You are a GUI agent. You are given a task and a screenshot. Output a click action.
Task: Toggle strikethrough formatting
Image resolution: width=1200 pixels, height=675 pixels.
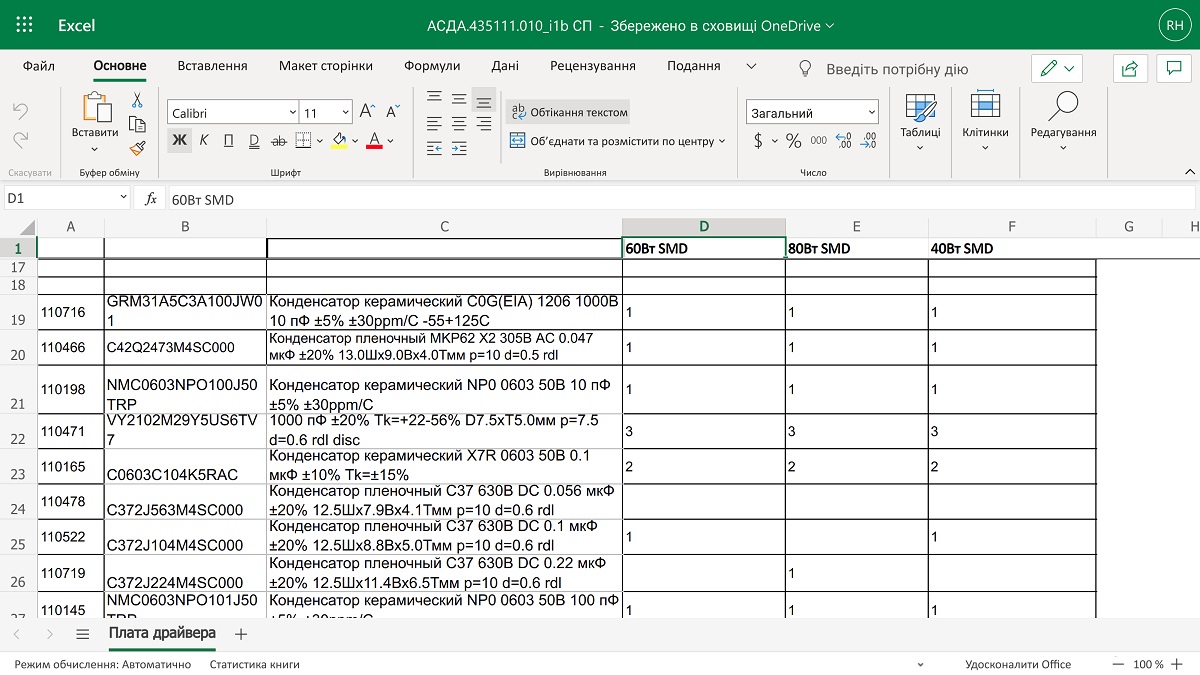tap(279, 140)
